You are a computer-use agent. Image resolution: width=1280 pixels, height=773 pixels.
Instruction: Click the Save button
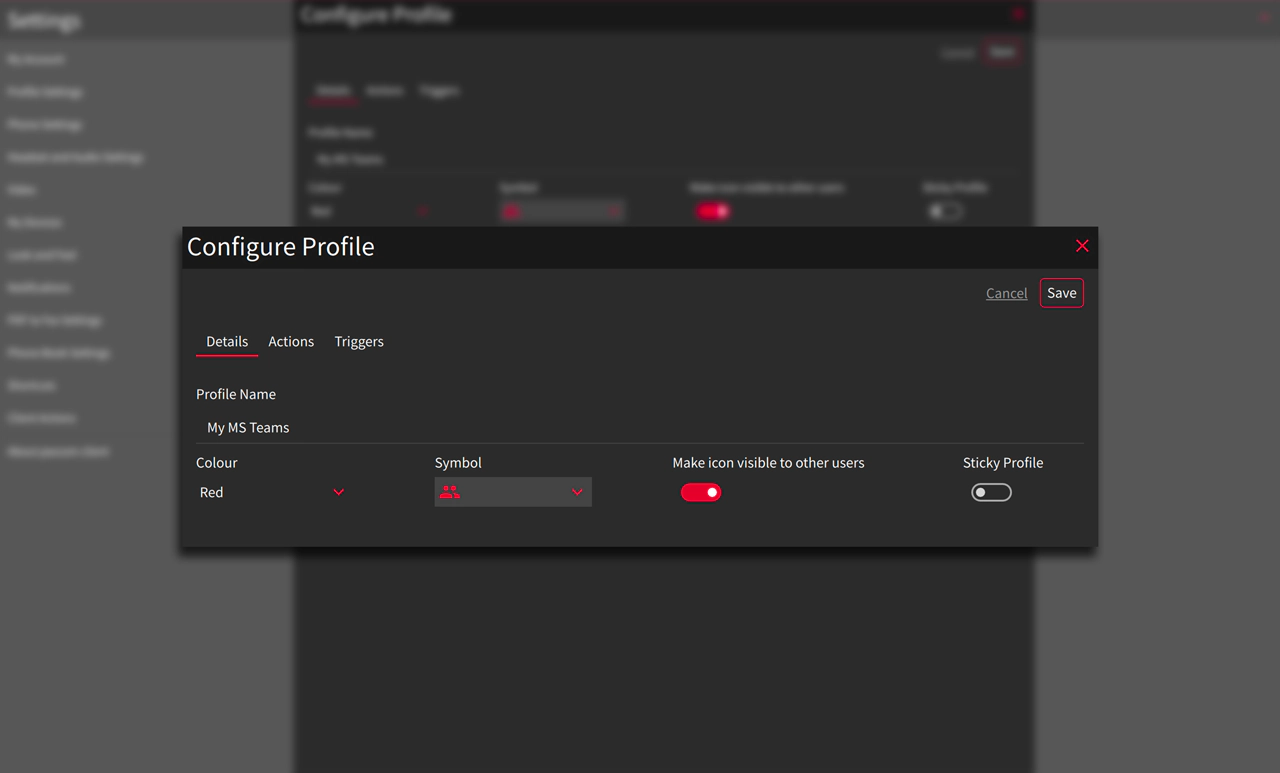pos(1061,292)
